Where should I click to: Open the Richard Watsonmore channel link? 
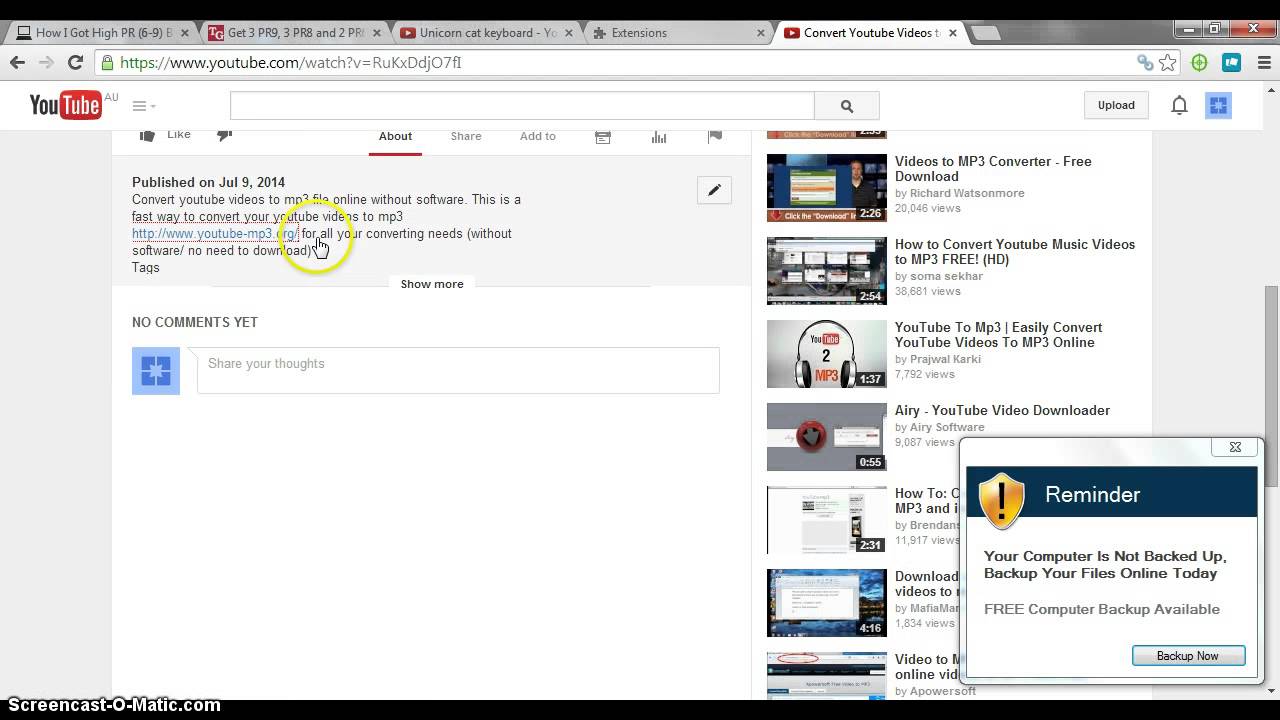tap(967, 193)
